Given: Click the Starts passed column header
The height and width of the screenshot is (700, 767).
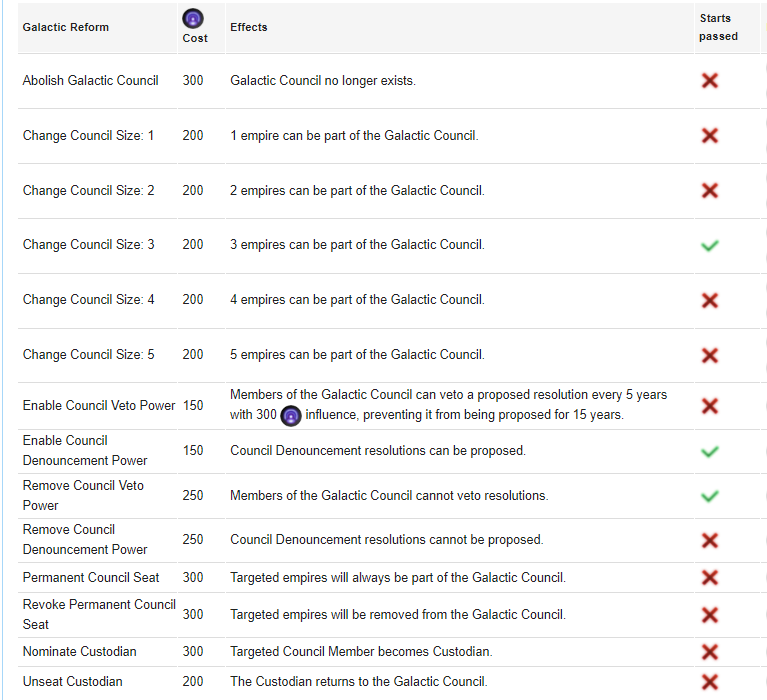Looking at the screenshot, I should 719,27.
